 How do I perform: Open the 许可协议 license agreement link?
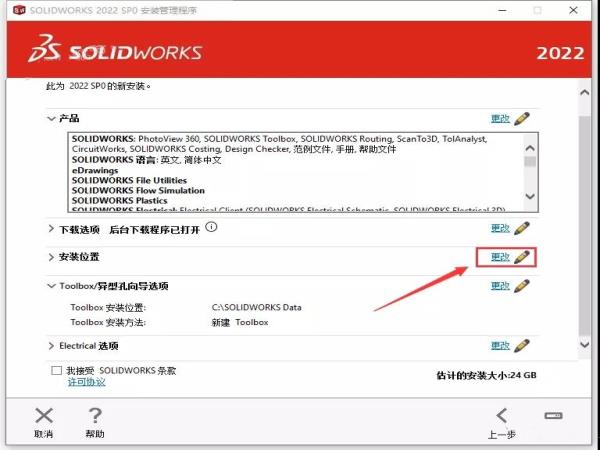pyautogui.click(x=86, y=382)
